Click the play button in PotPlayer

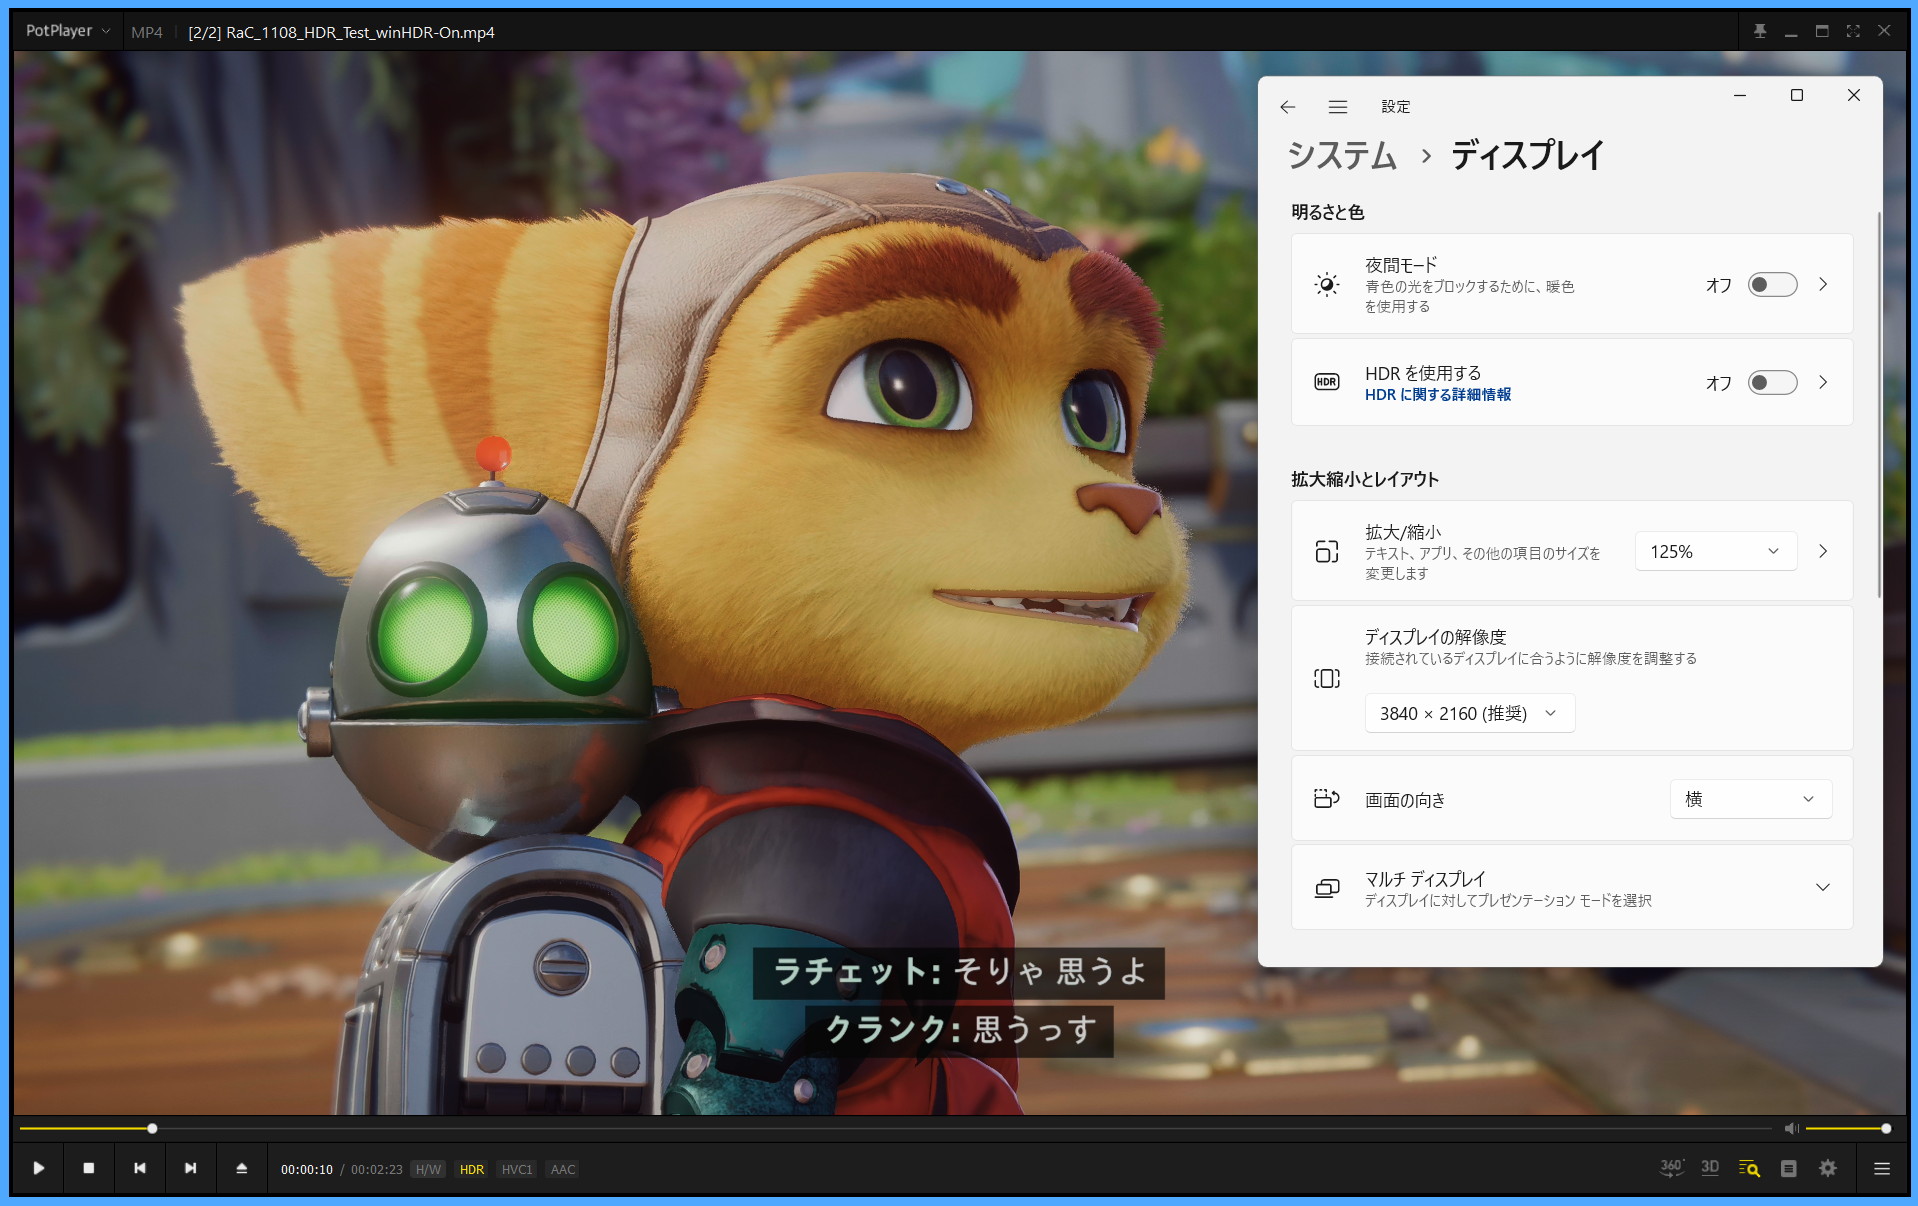pyautogui.click(x=38, y=1168)
